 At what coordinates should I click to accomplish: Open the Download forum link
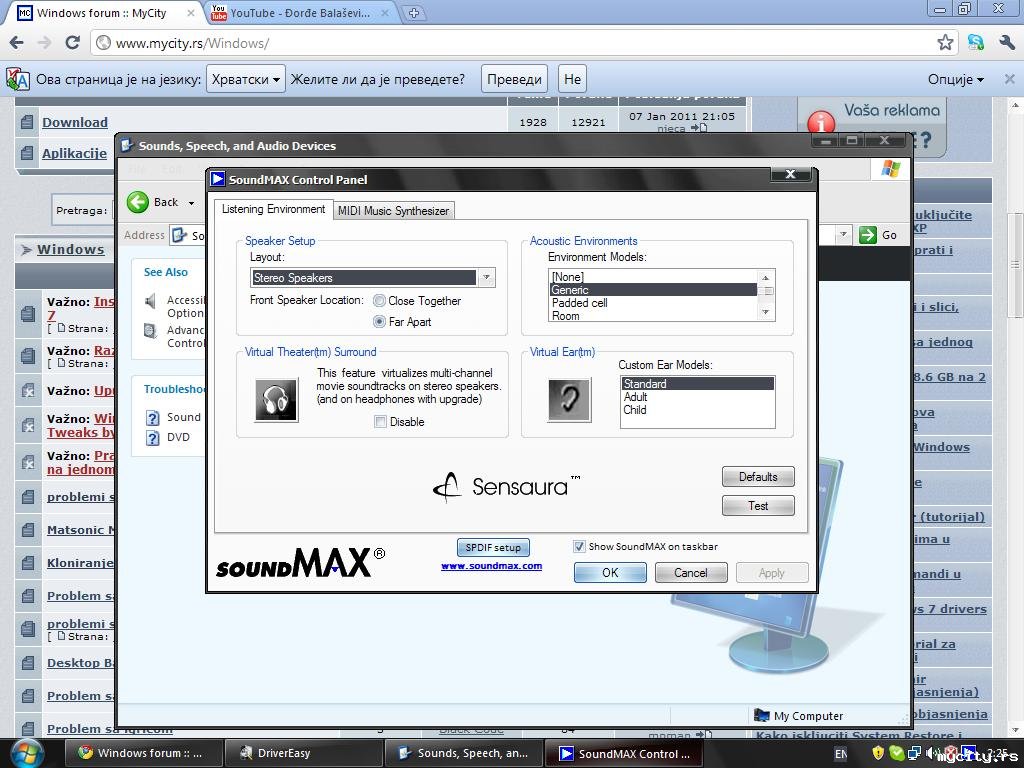pos(75,122)
